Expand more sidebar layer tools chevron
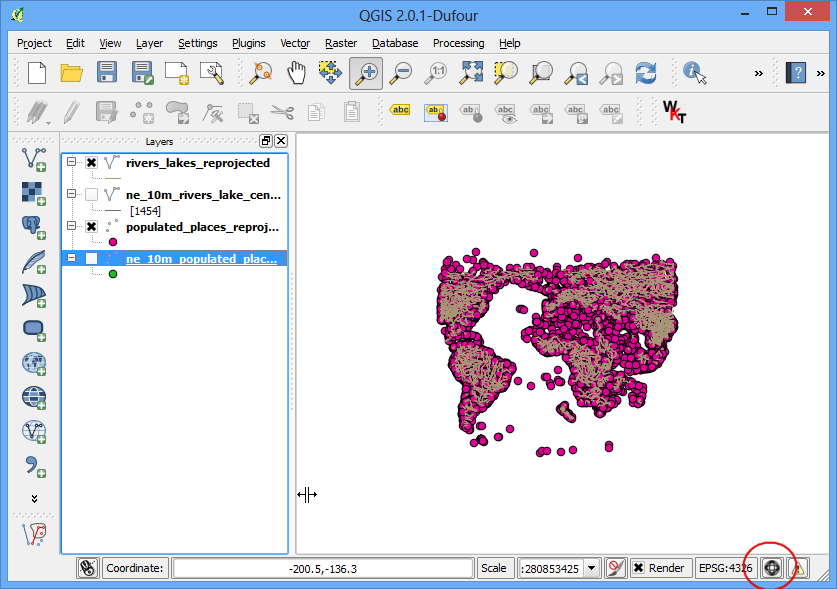The height and width of the screenshot is (589, 837). click(34, 498)
